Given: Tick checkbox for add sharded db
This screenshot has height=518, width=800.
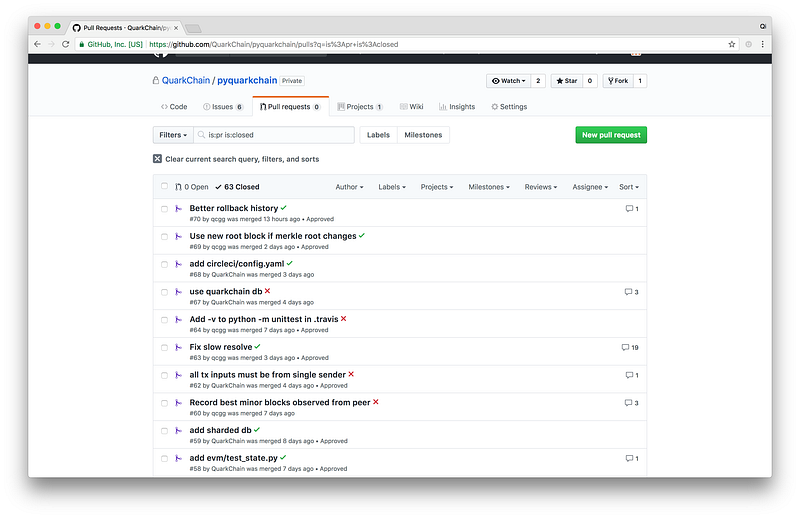Looking at the screenshot, I should 164,431.
